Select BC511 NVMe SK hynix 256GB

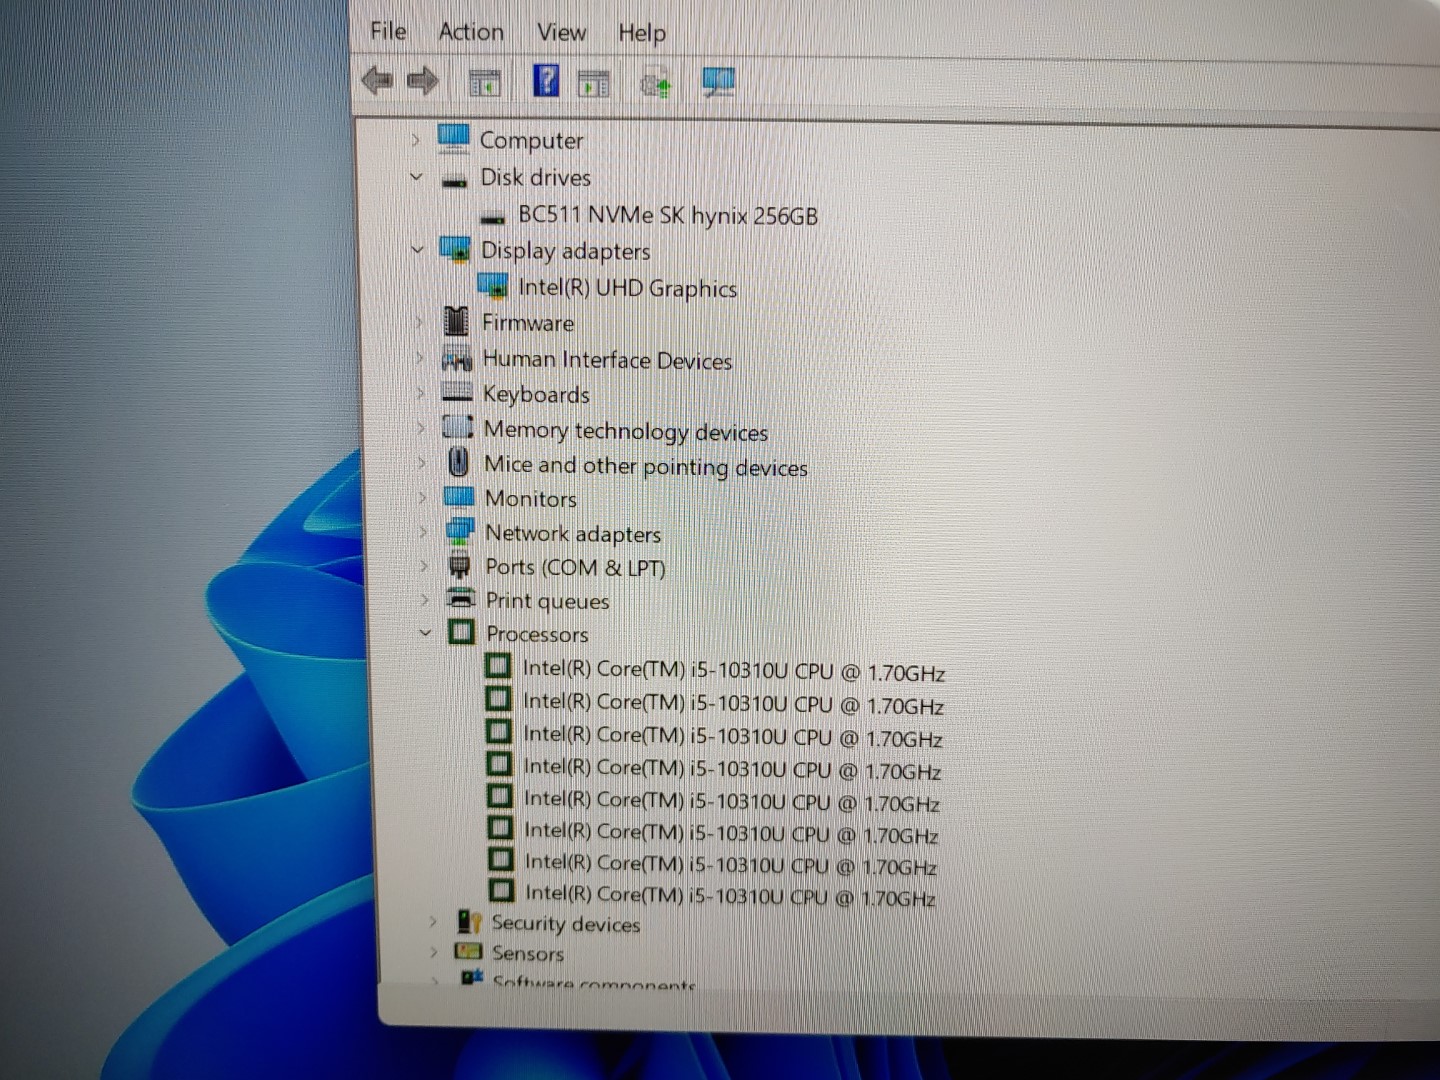[x=667, y=215]
